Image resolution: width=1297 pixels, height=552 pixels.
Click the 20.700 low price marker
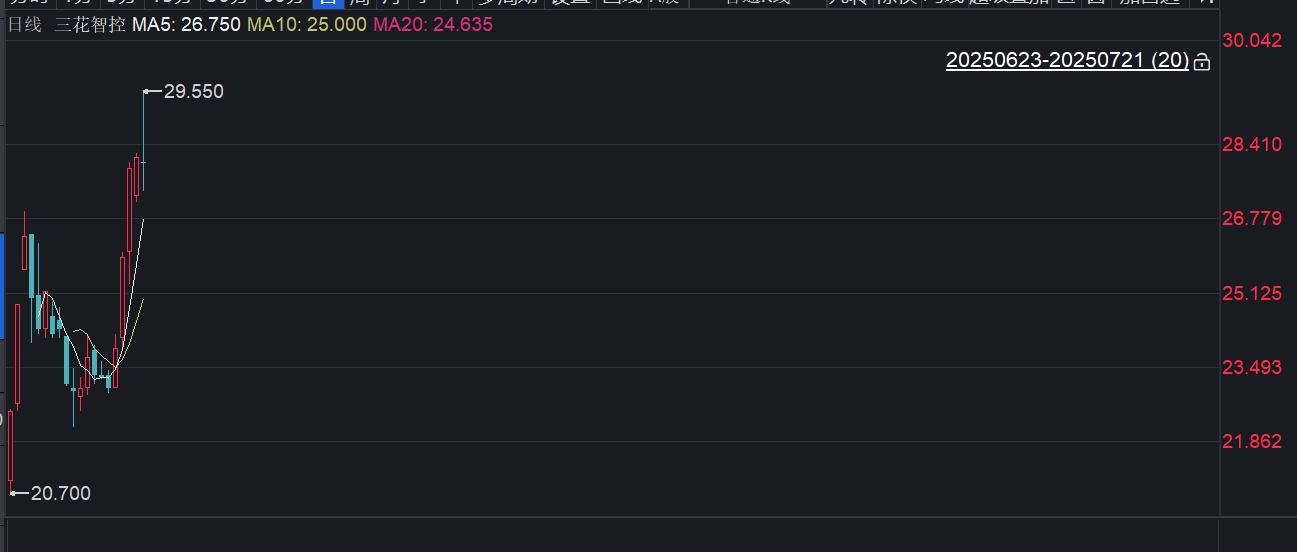pyautogui.click(x=60, y=493)
